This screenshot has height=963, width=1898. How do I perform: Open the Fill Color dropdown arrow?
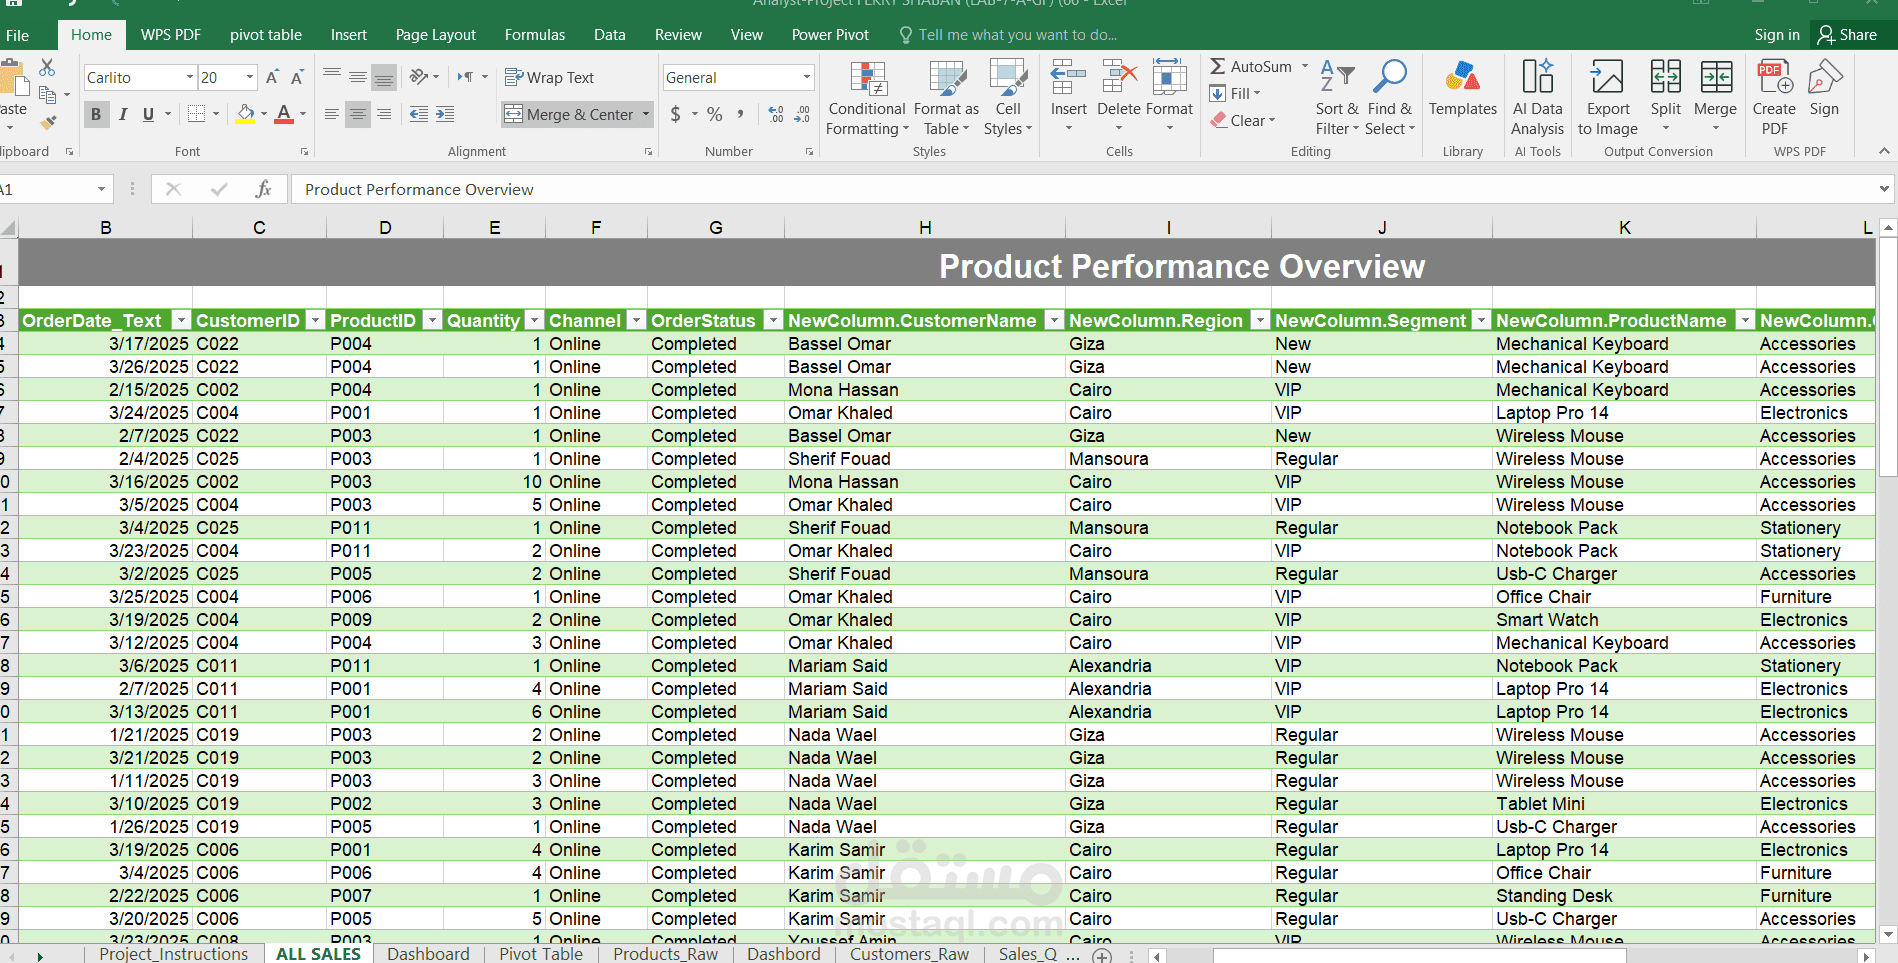click(x=264, y=114)
